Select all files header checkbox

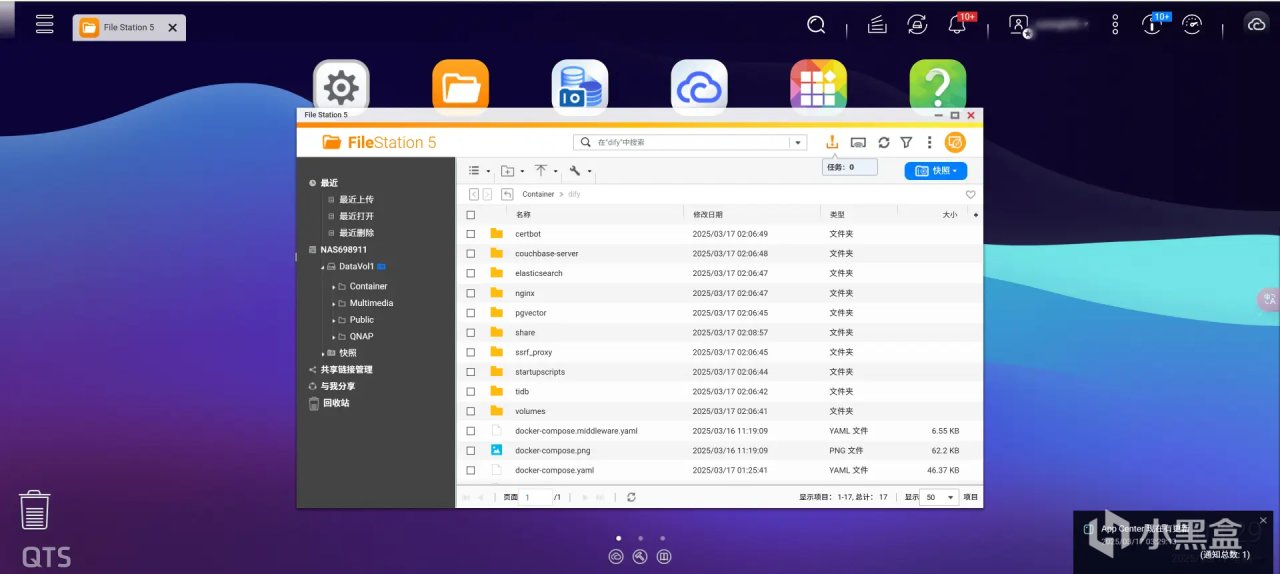click(x=470, y=214)
